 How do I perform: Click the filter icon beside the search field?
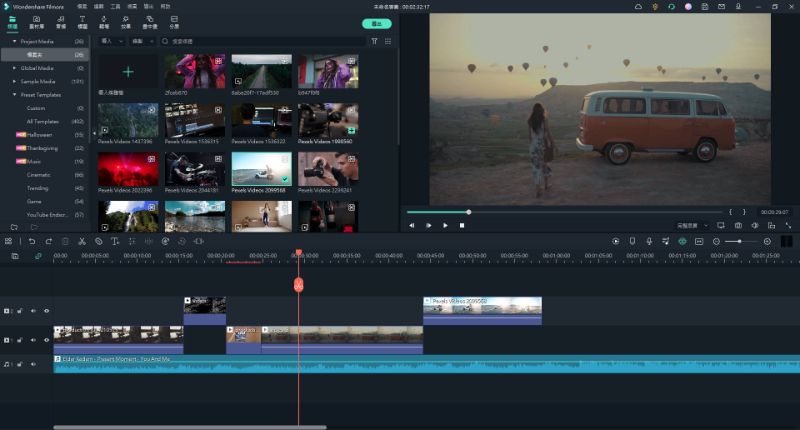pyautogui.click(x=374, y=41)
